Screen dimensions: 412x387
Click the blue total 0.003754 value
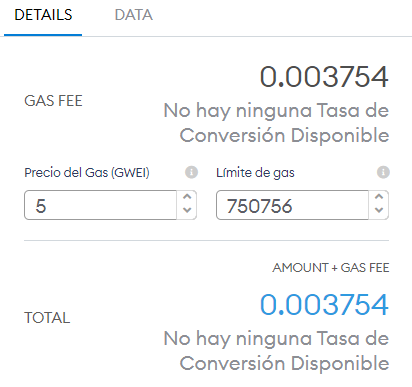324,305
